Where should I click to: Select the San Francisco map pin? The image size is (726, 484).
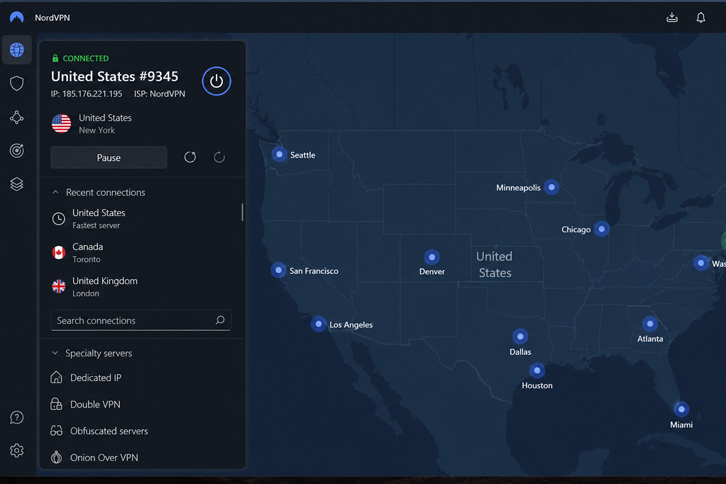click(278, 270)
